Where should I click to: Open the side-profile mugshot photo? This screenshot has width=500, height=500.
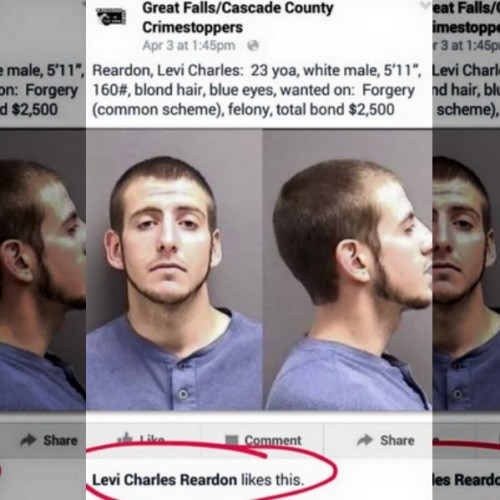347,269
